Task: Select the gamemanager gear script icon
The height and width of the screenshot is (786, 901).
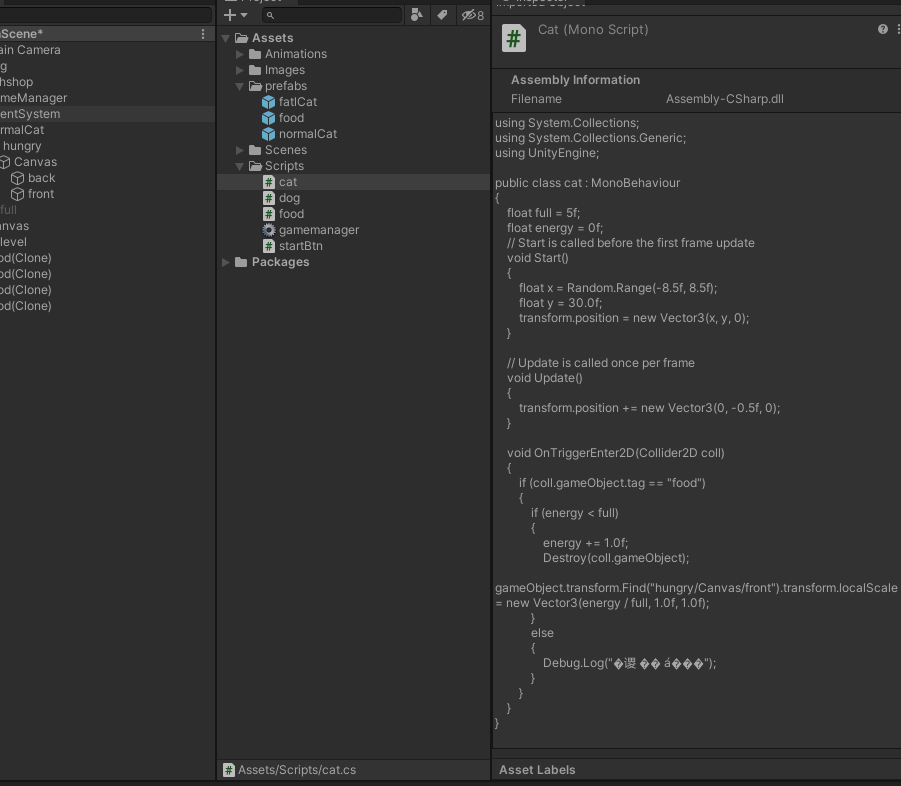Action: [x=268, y=230]
